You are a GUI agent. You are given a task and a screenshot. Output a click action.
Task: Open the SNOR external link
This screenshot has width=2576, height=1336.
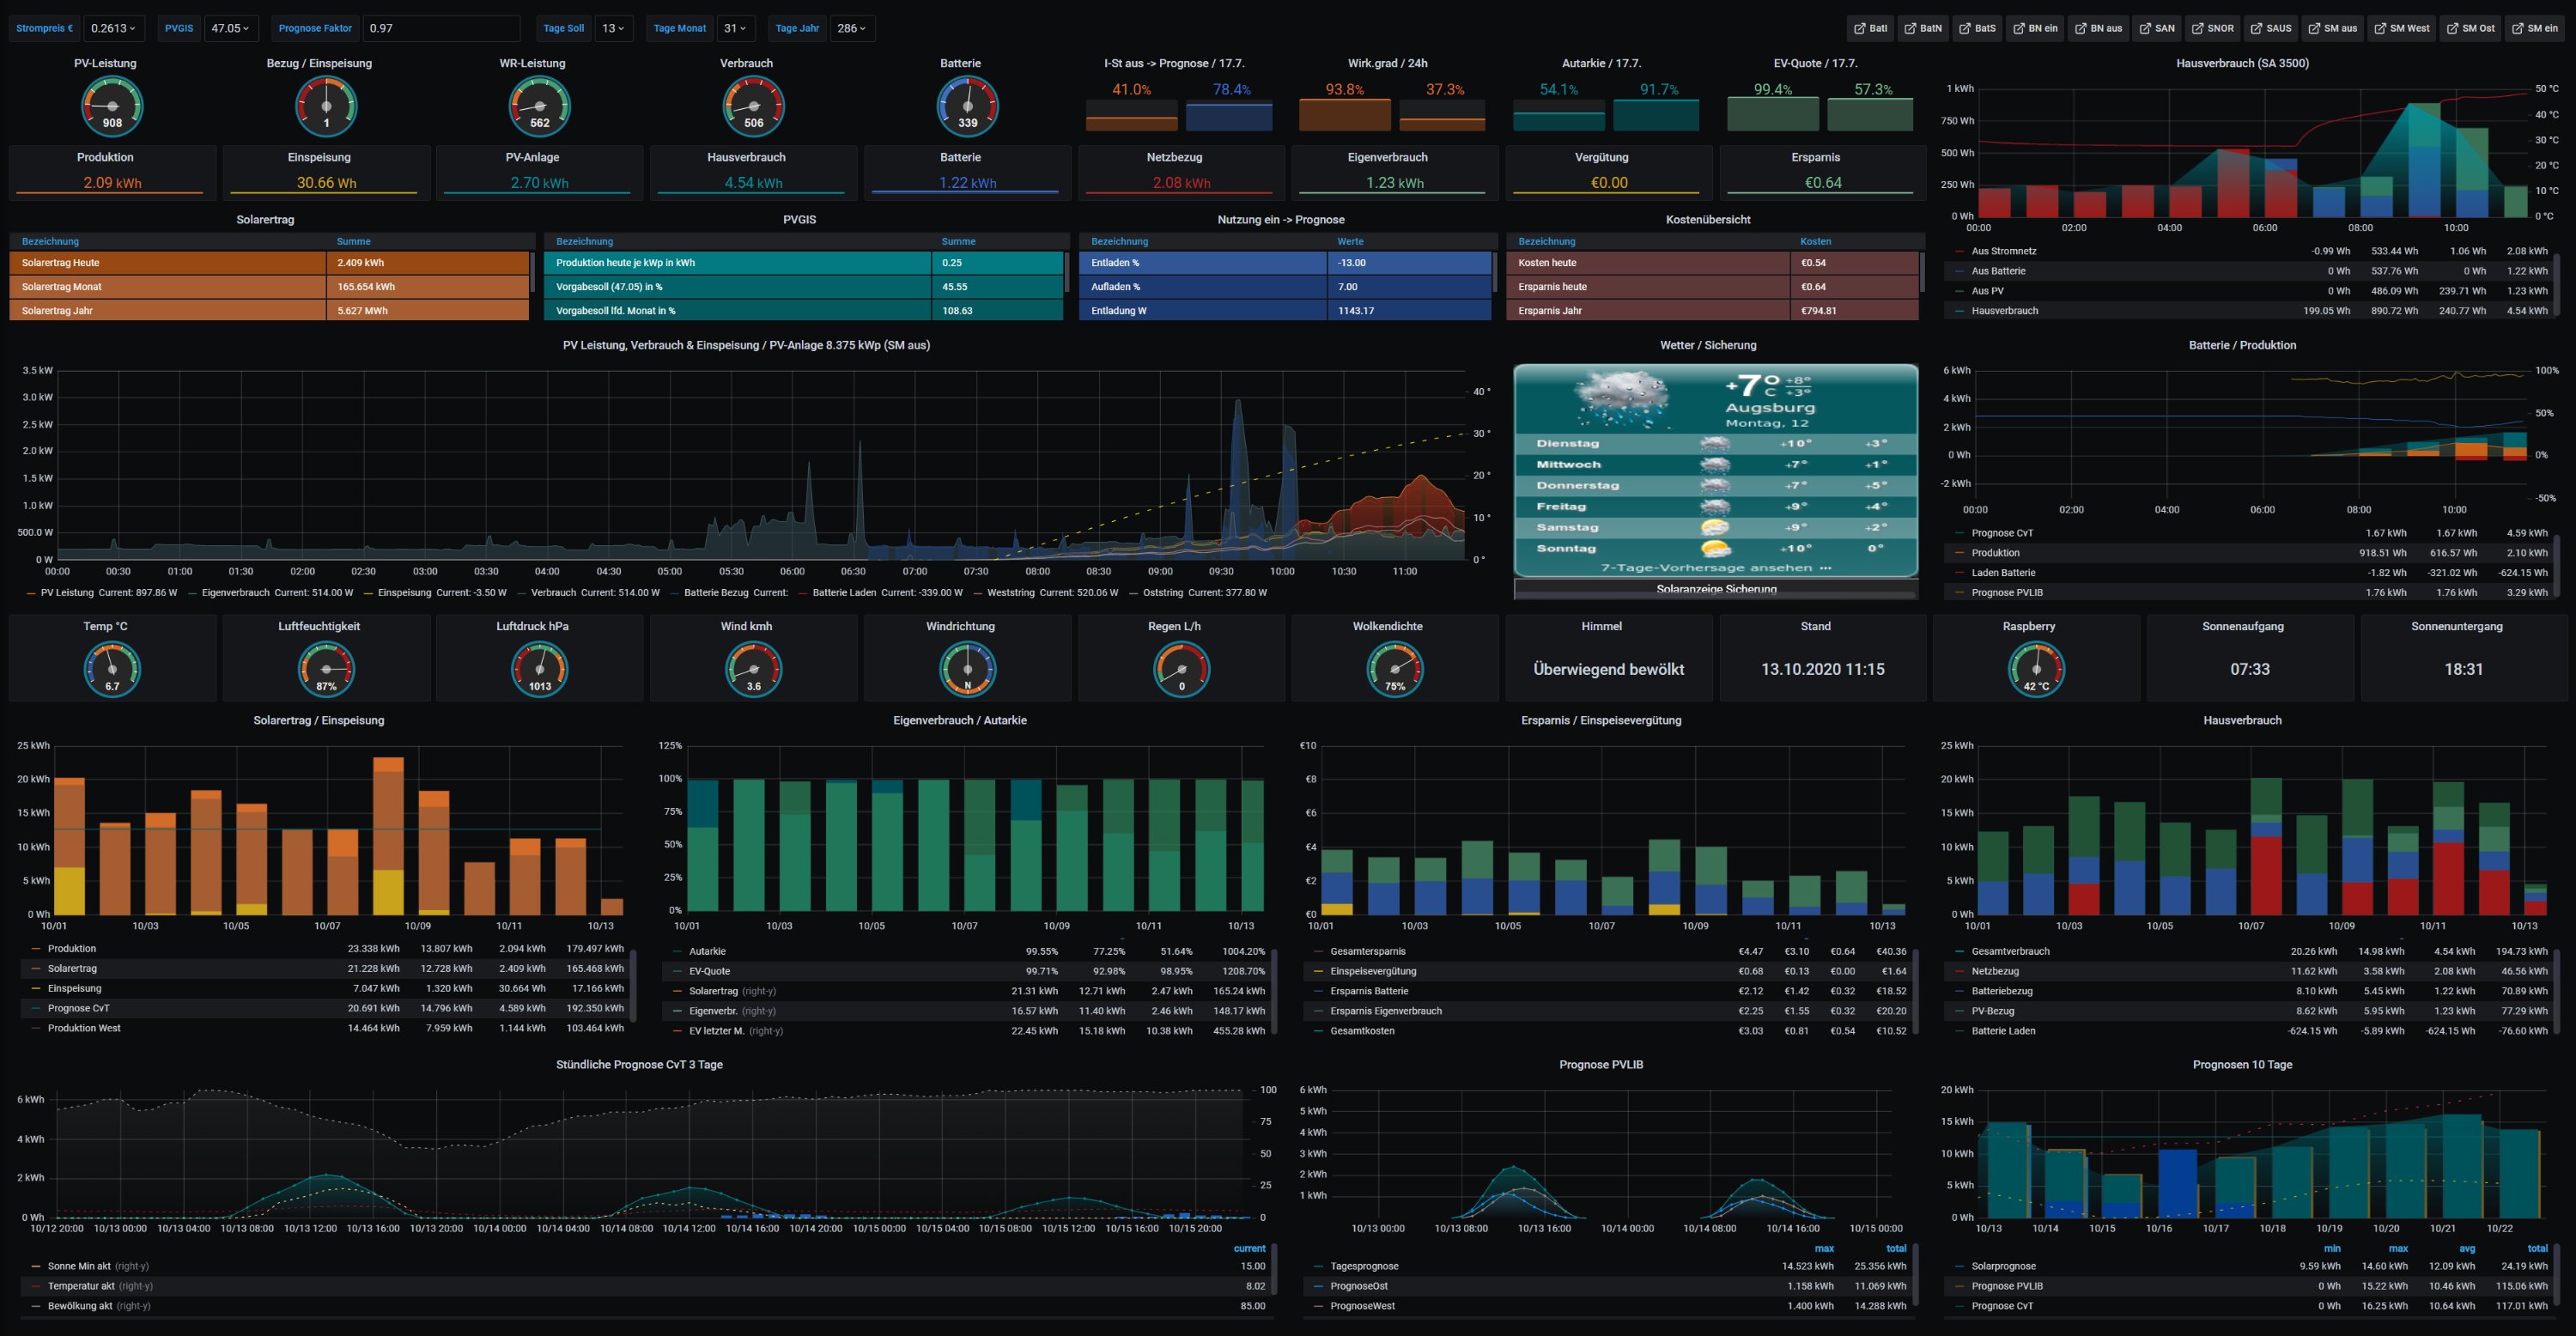point(2212,28)
